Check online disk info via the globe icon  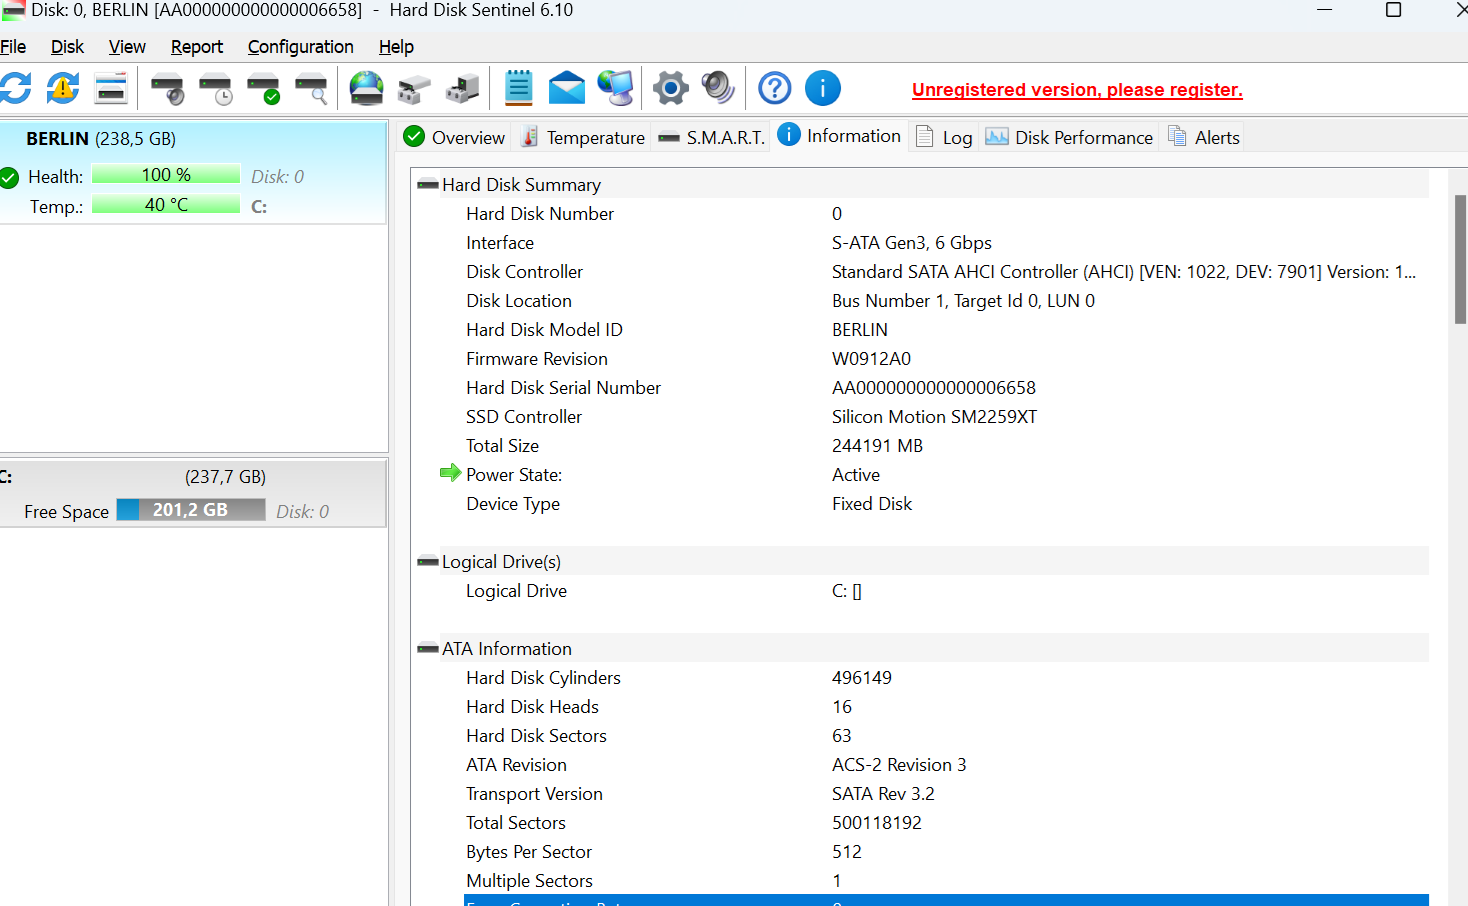pyautogui.click(x=366, y=88)
